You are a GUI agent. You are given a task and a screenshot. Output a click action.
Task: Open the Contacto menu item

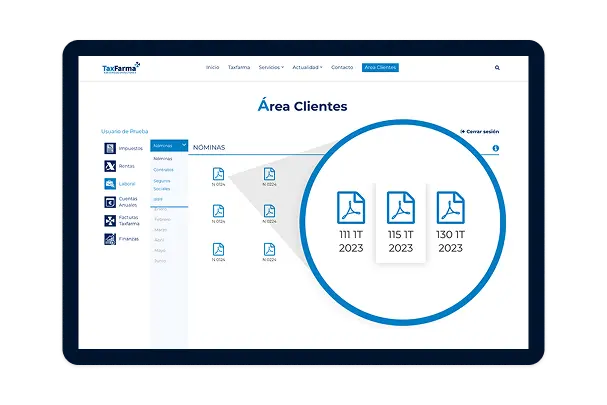[342, 68]
